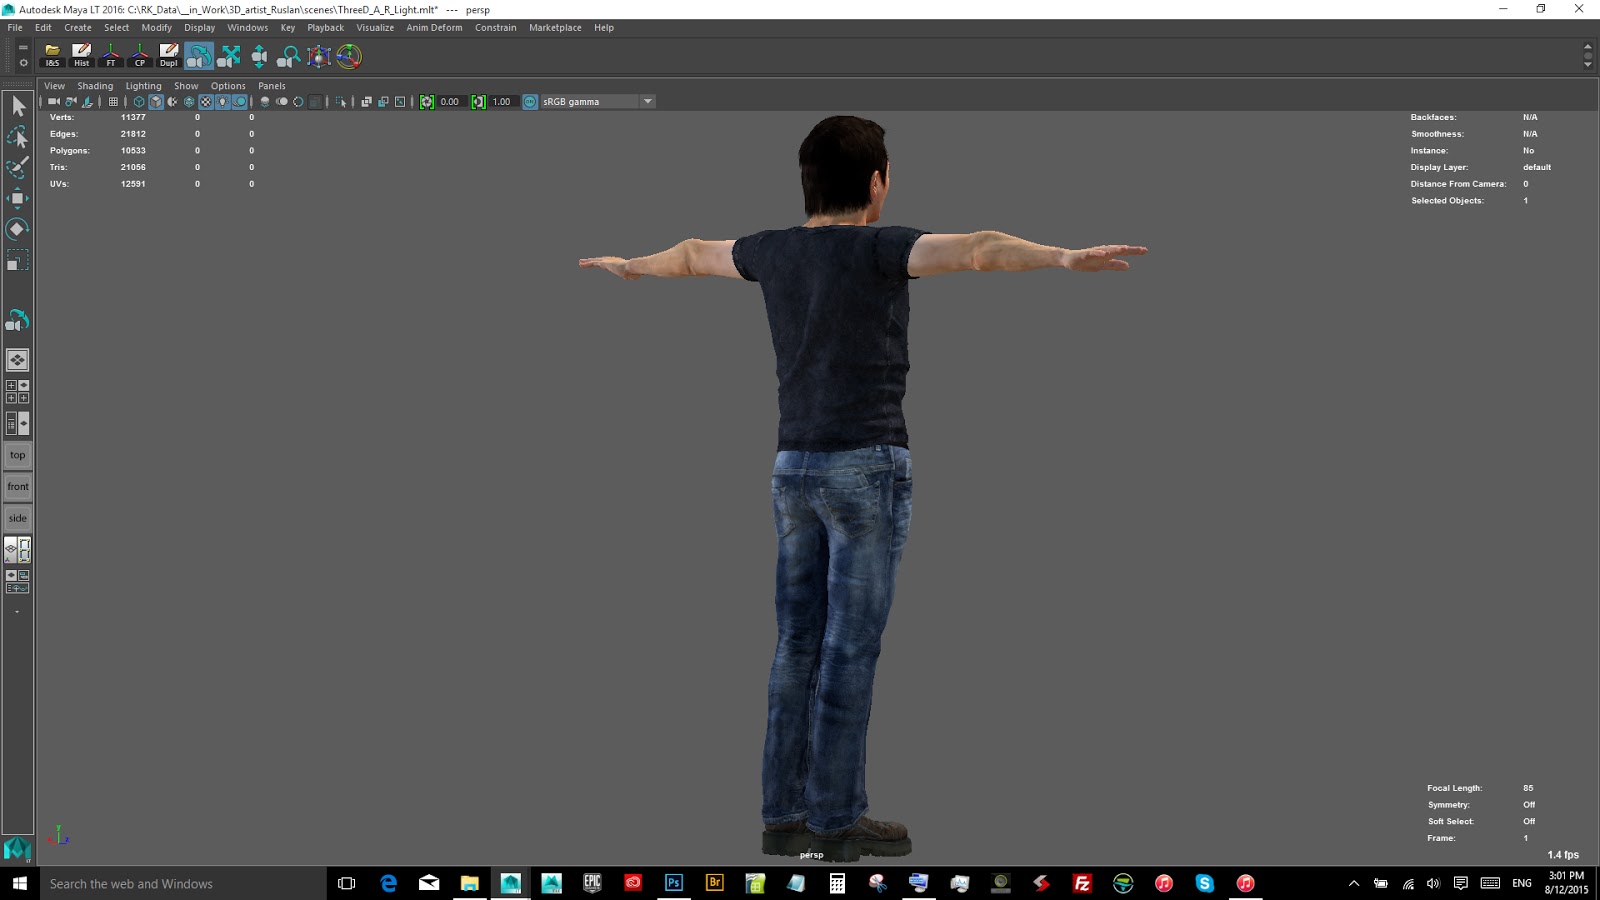Viewport: 1600px width, 900px height.
Task: Open the panel Shading menu
Action: click(x=95, y=86)
